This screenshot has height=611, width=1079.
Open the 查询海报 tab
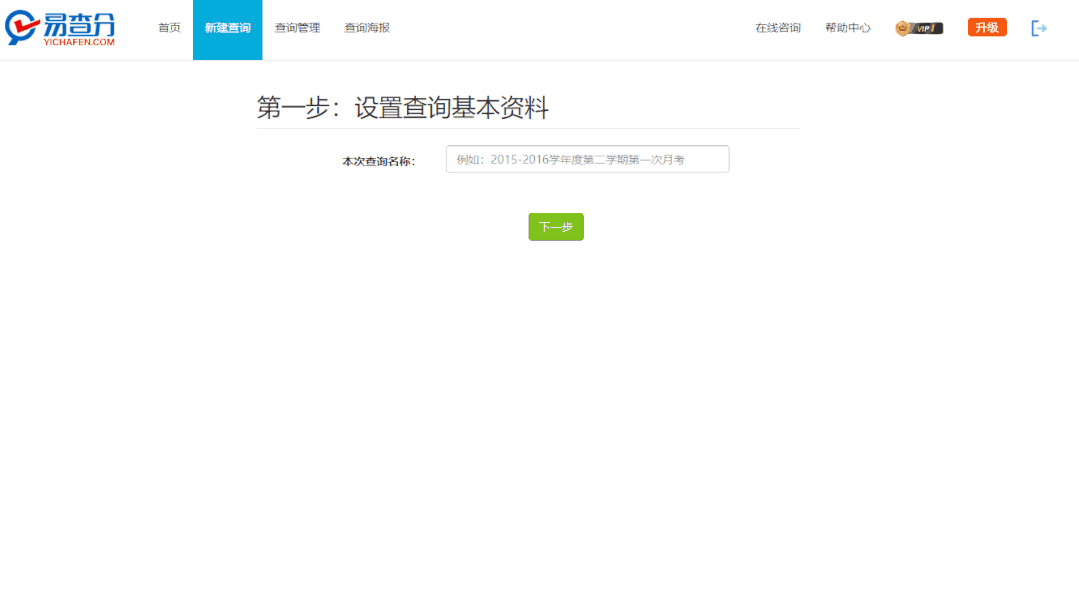367,28
